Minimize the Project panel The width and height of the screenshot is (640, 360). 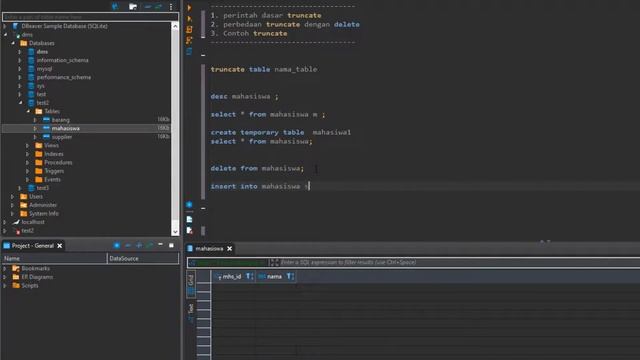160,244
